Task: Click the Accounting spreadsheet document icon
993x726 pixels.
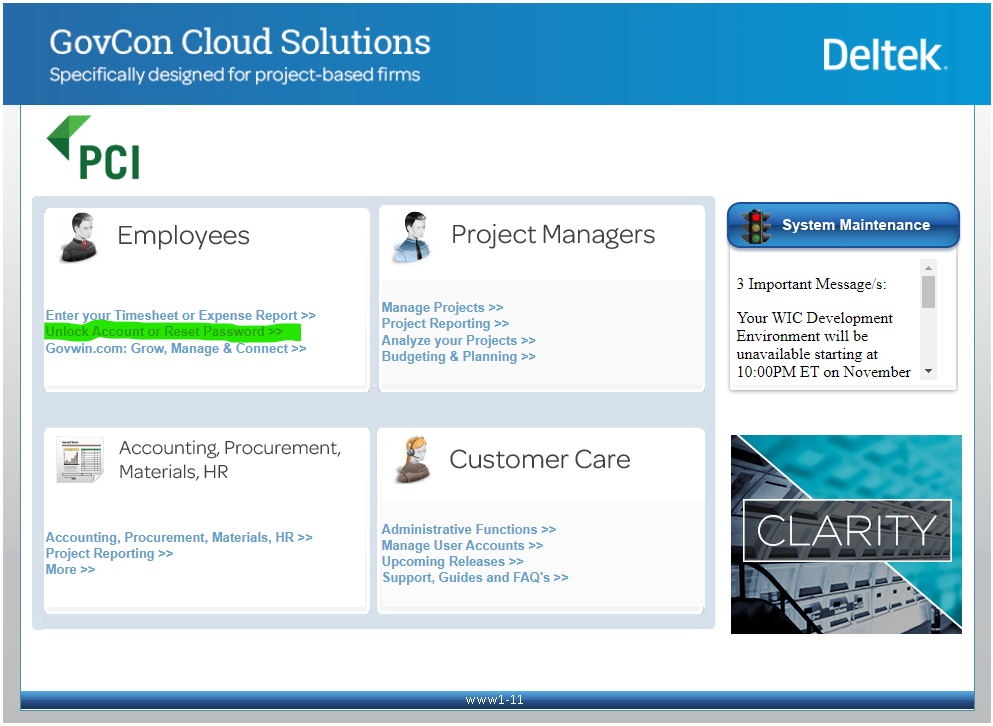Action: [x=79, y=460]
